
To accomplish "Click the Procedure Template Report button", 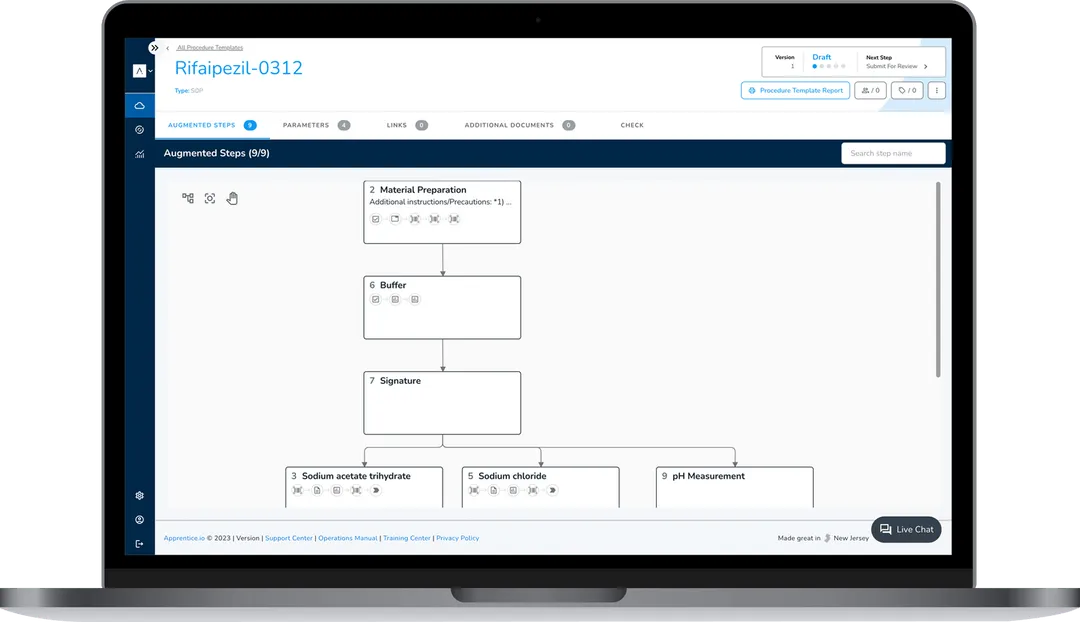I will tap(795, 90).
